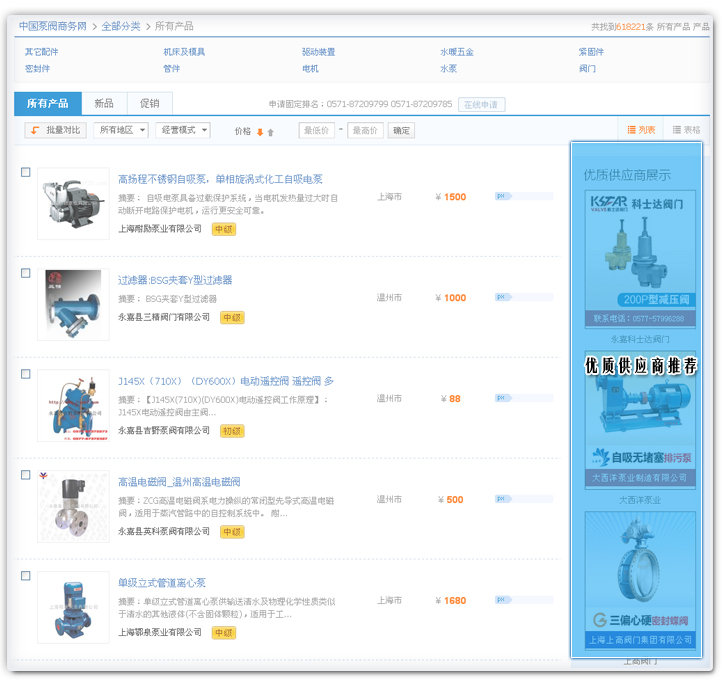This screenshot has width=722, height=680.
Task: Sort price descending with the orange down arrow
Action: tap(260, 131)
